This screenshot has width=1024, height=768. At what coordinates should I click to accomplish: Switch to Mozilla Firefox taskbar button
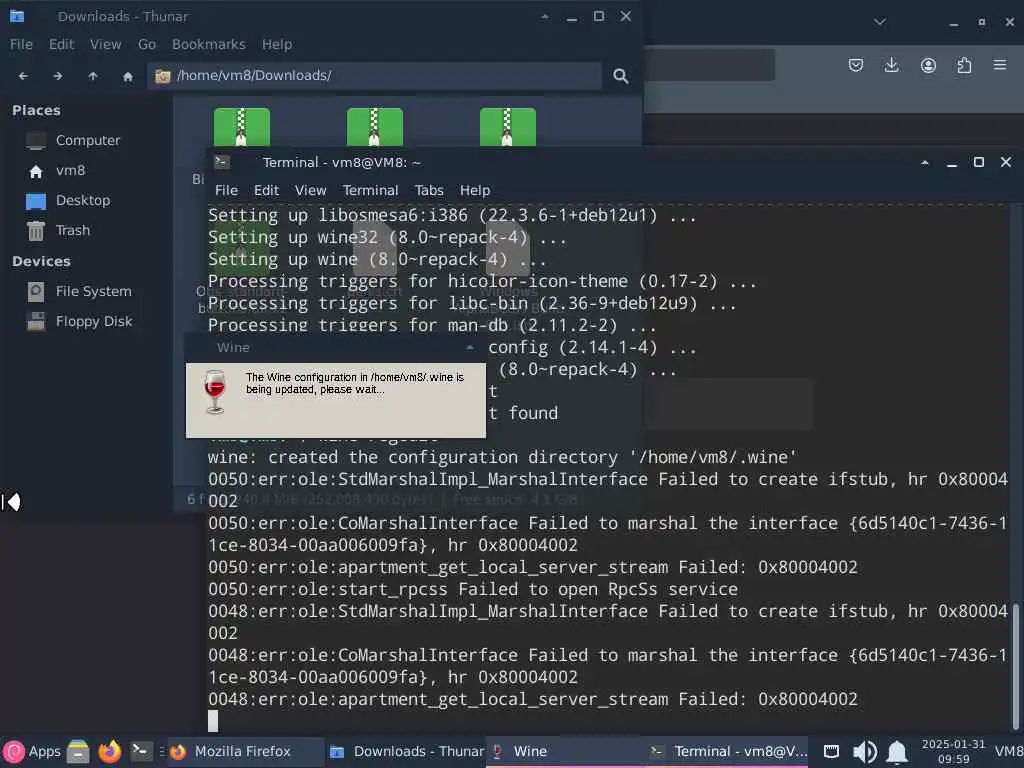point(246,752)
